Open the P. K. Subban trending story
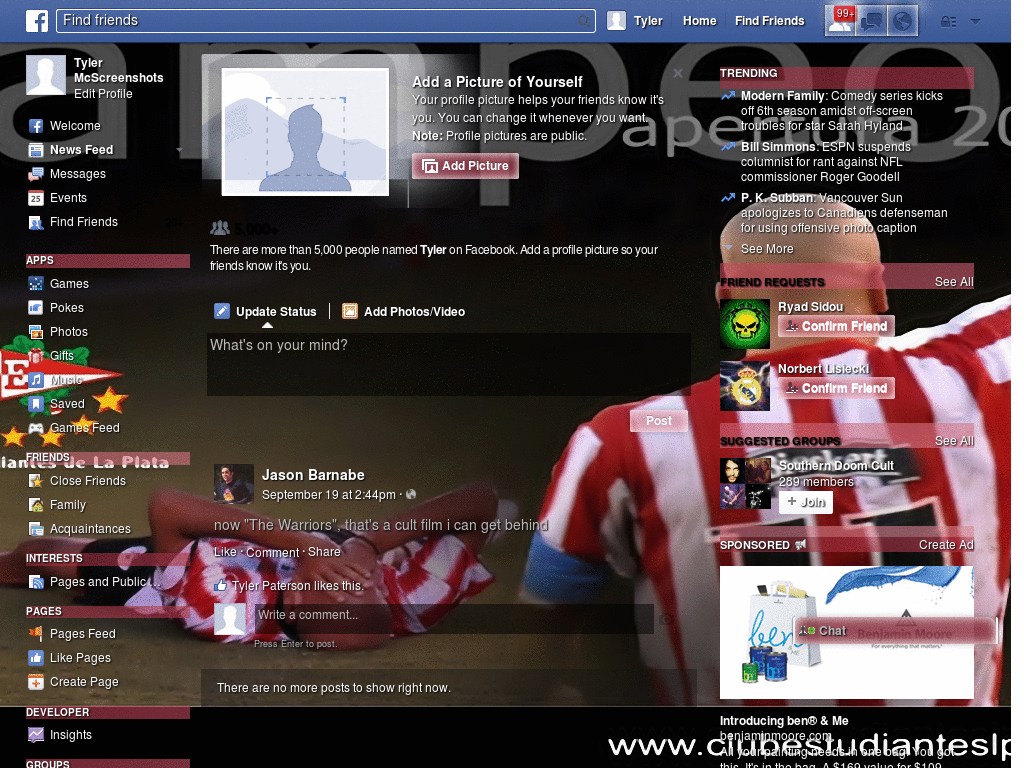This screenshot has height=768, width=1024. click(x=844, y=213)
